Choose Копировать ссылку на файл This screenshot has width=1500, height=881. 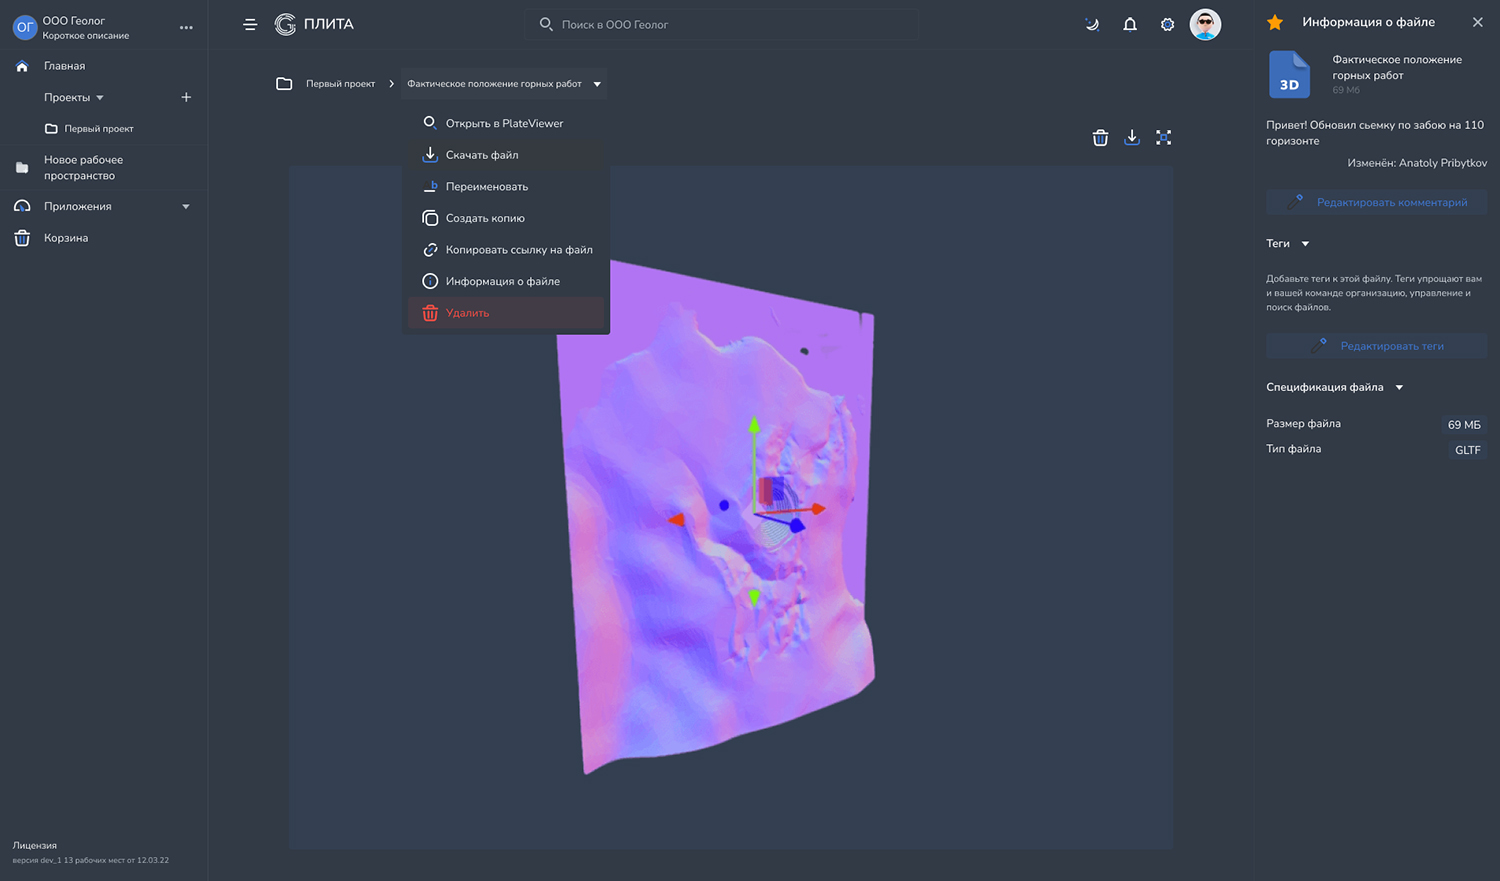pos(505,250)
